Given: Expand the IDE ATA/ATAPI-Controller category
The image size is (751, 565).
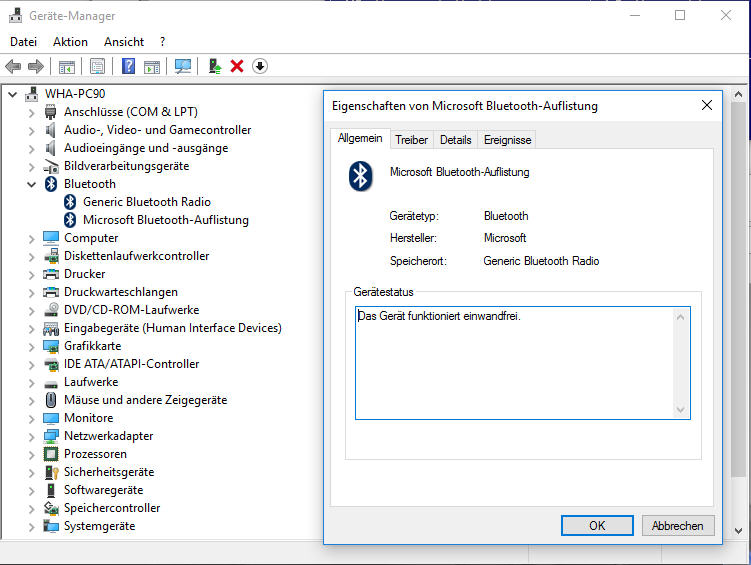Looking at the screenshot, I should [x=32, y=364].
